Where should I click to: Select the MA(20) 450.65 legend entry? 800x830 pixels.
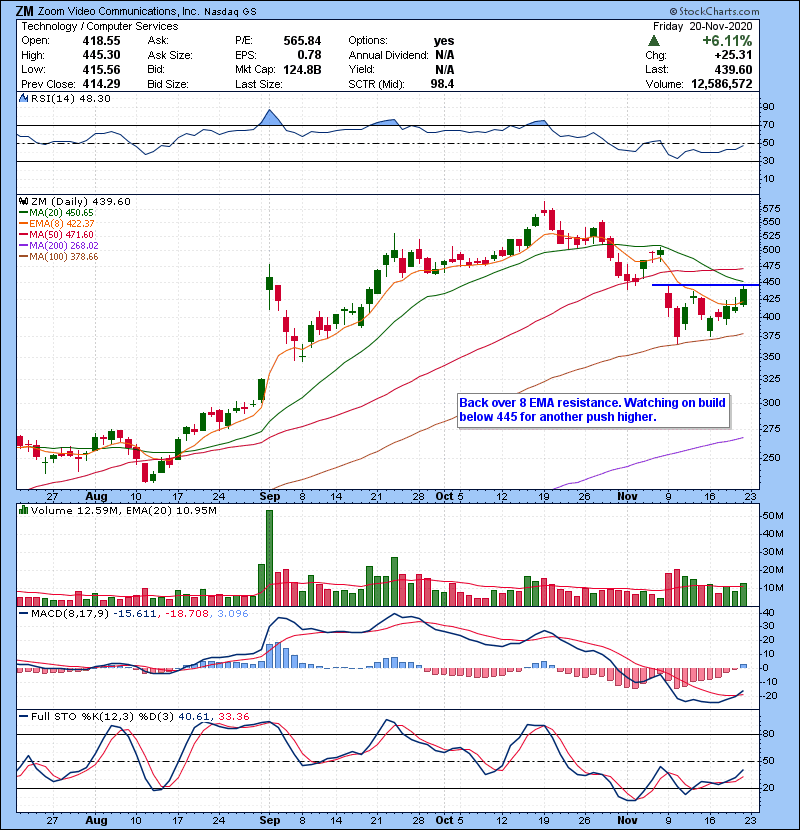tap(56, 213)
